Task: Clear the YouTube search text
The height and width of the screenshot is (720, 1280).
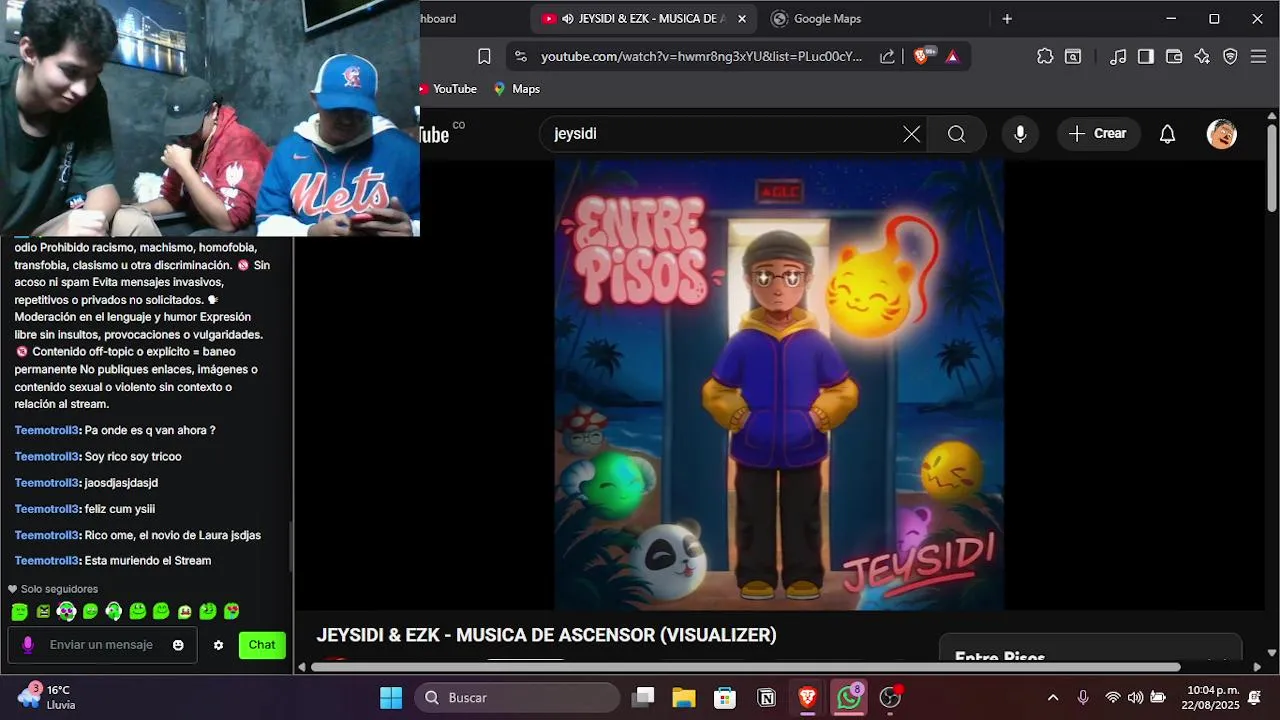Action: tap(911, 134)
